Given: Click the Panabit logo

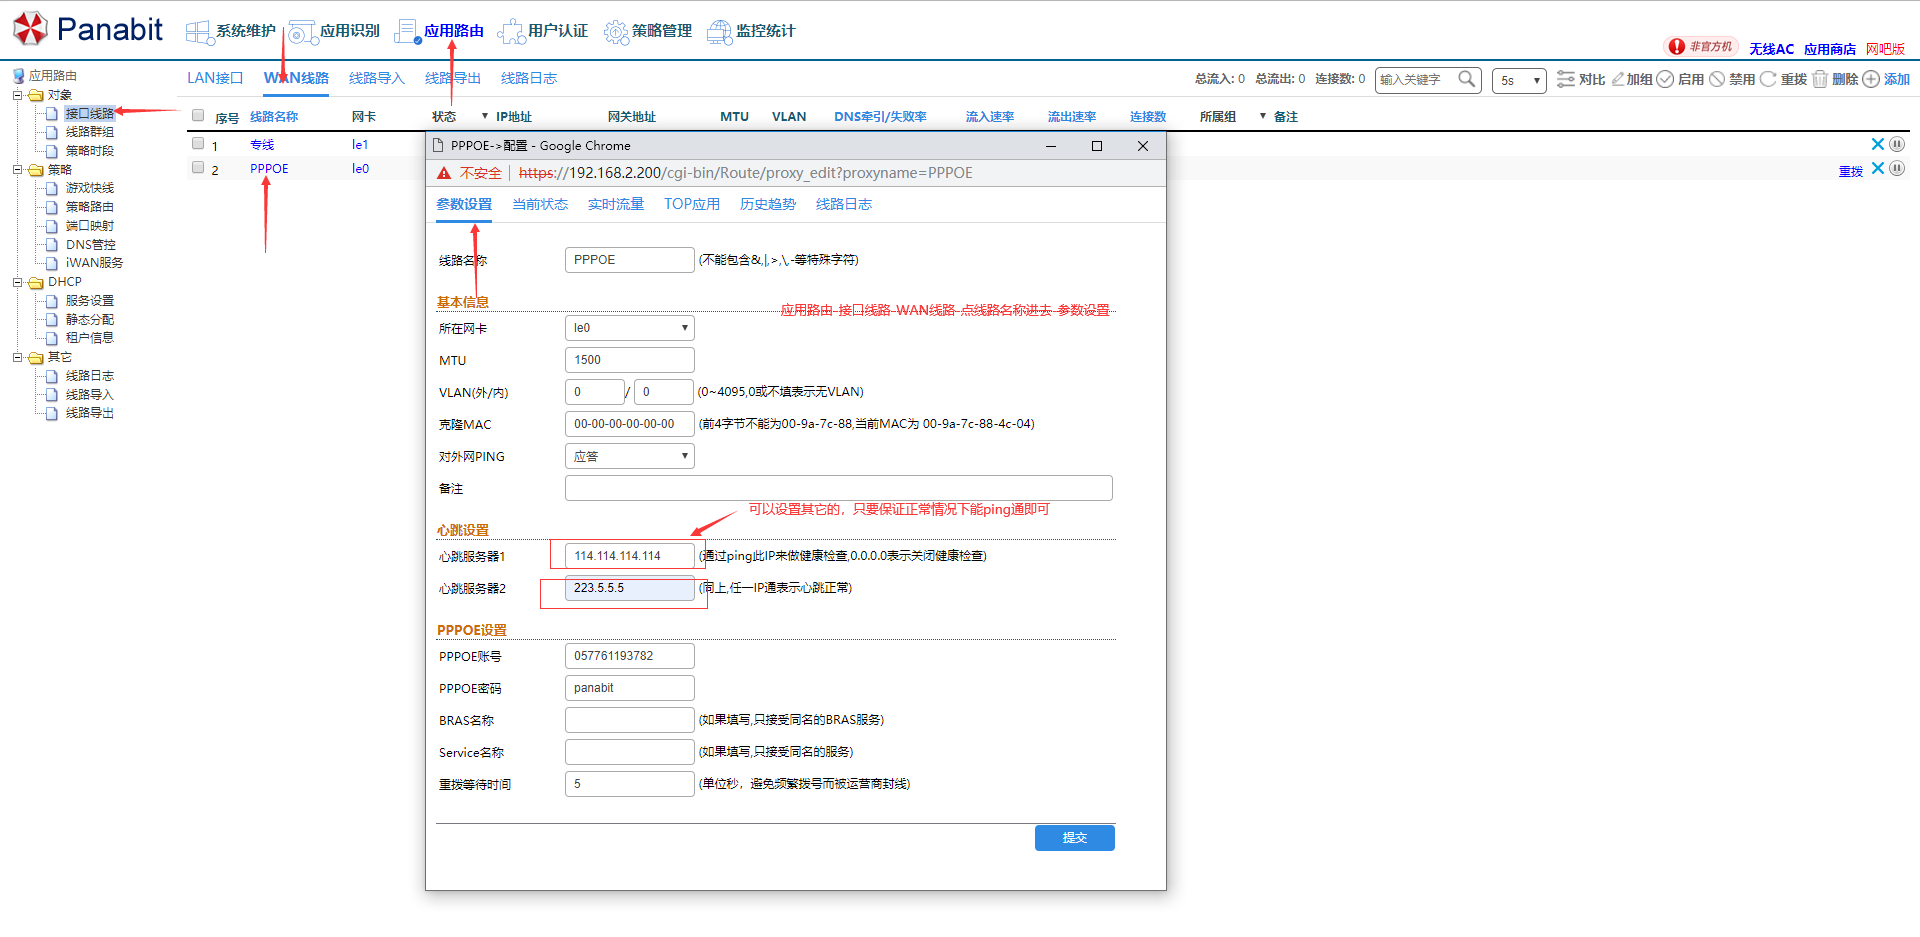Looking at the screenshot, I should (x=87, y=29).
